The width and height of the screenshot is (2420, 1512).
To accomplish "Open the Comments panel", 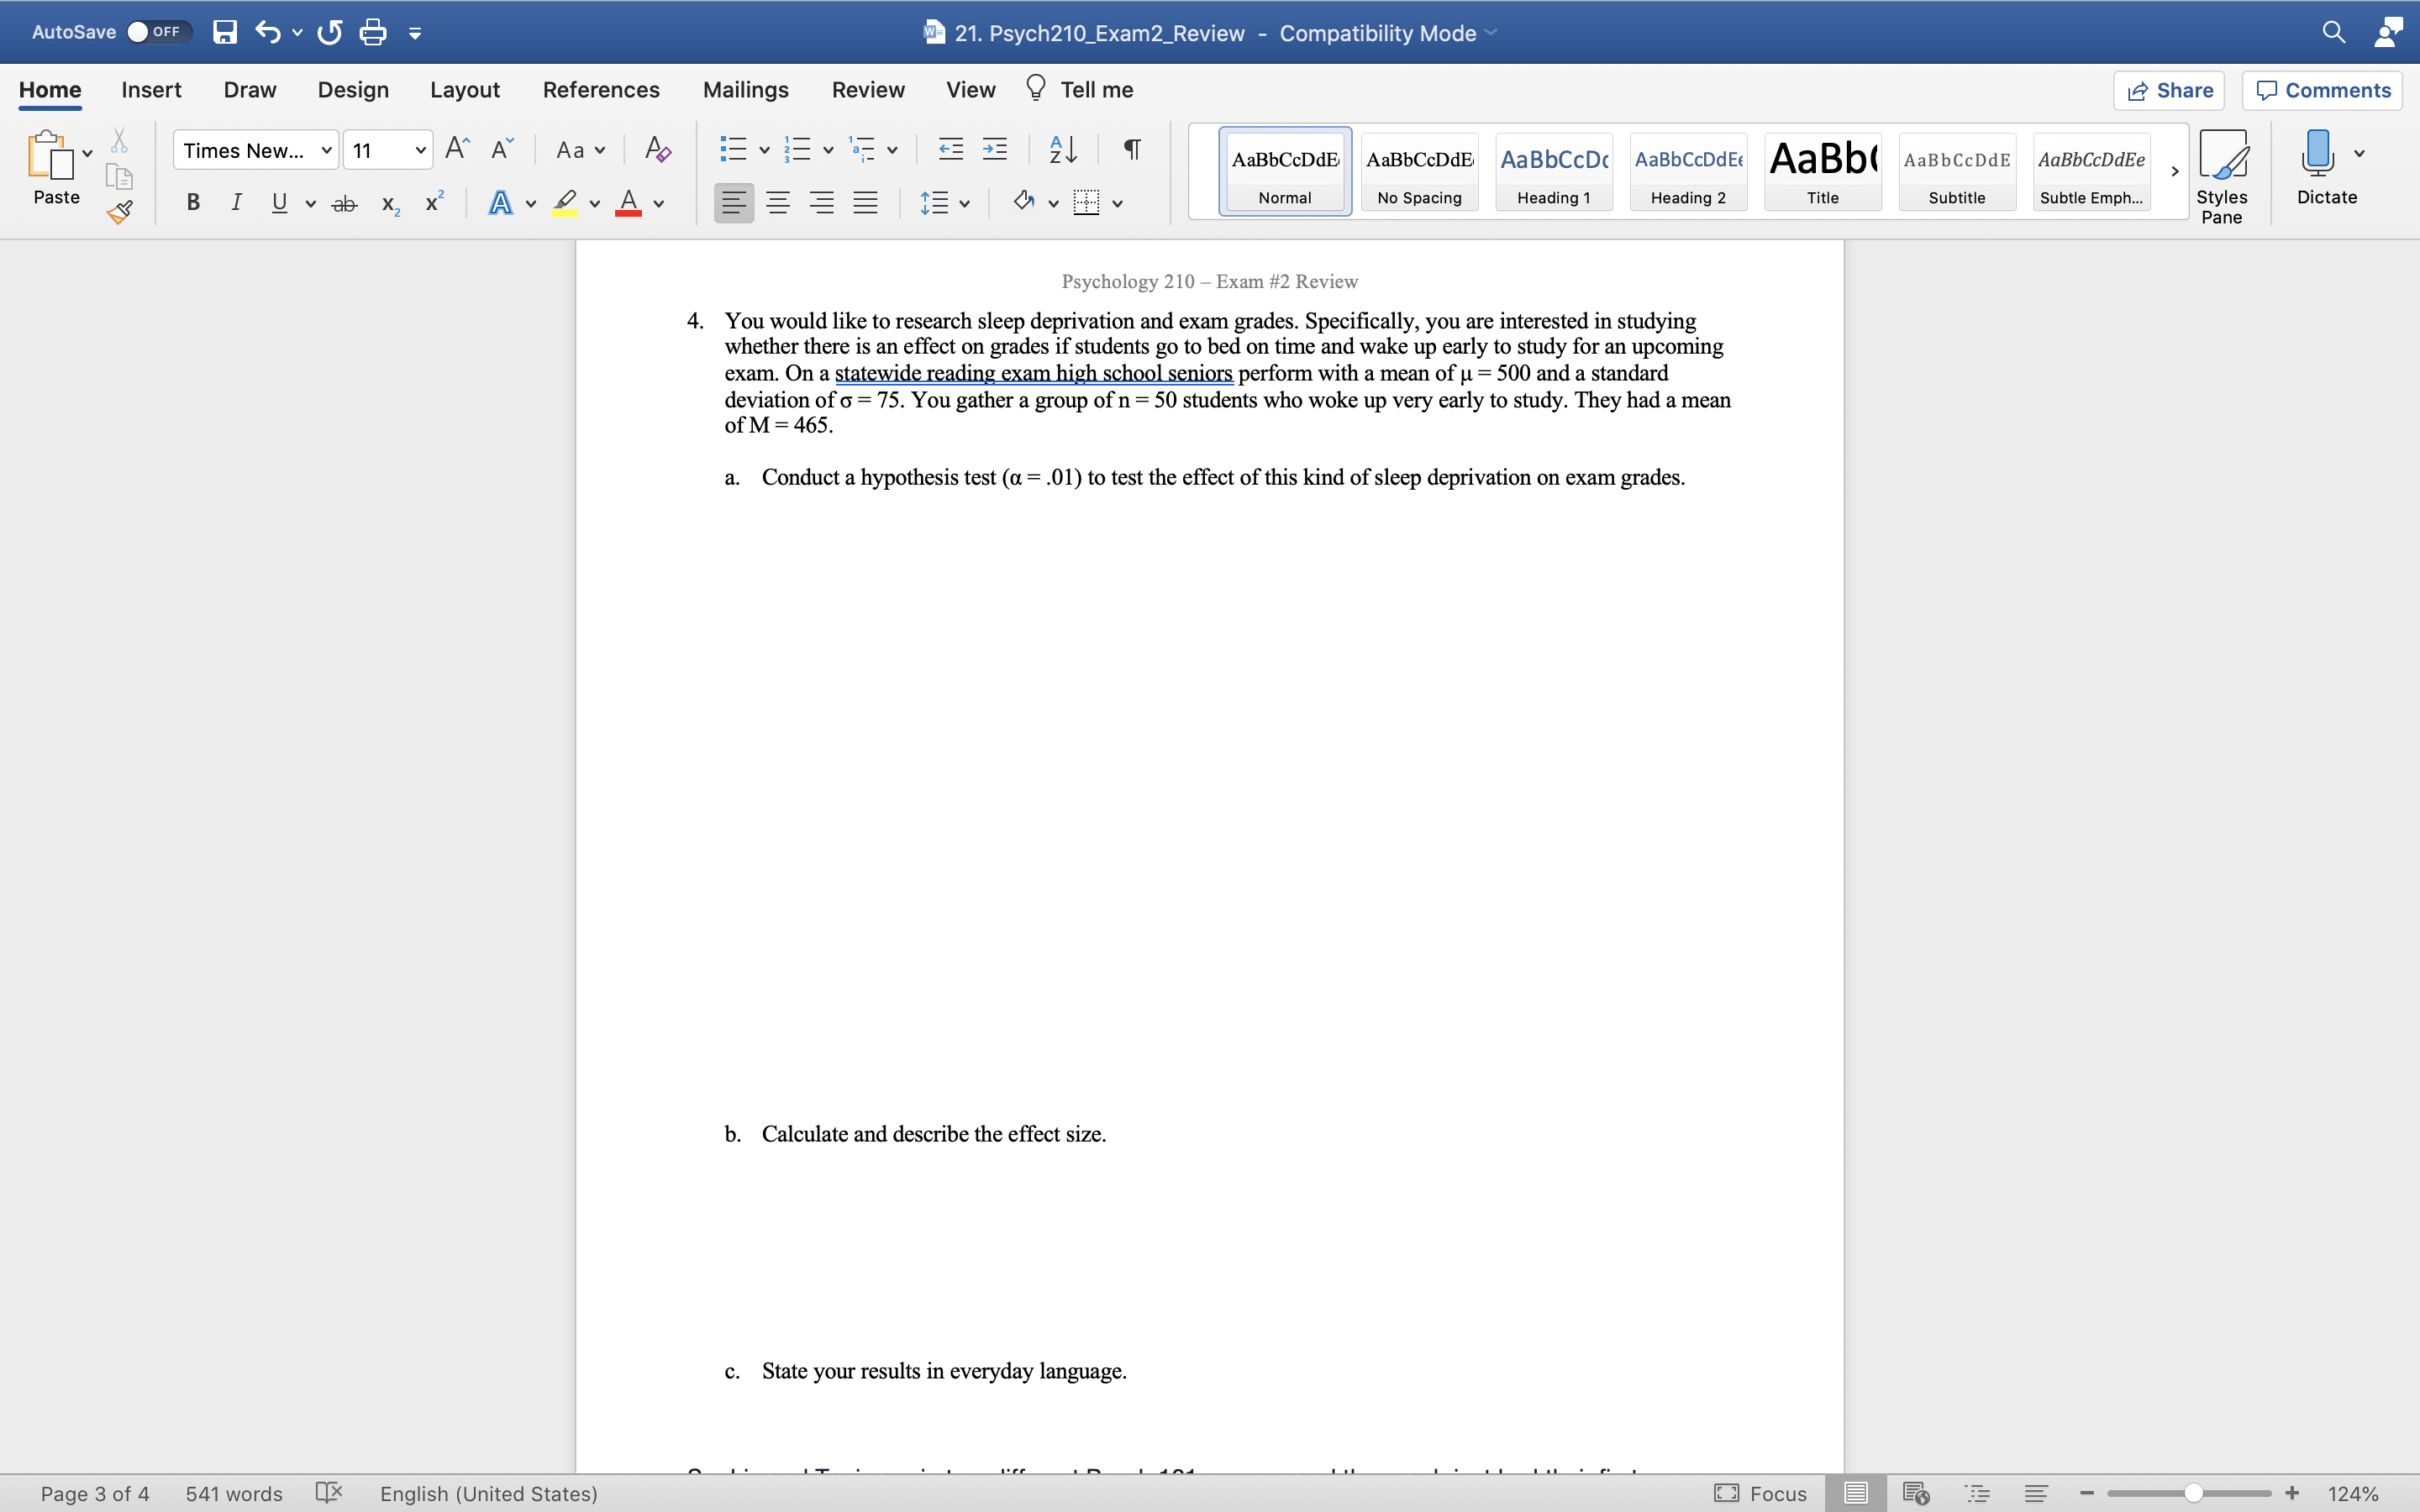I will [x=2322, y=90].
